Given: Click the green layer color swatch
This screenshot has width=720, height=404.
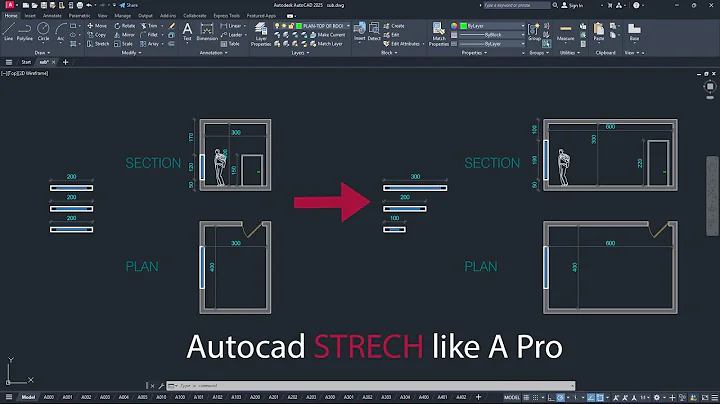Looking at the screenshot, I should (x=299, y=26).
